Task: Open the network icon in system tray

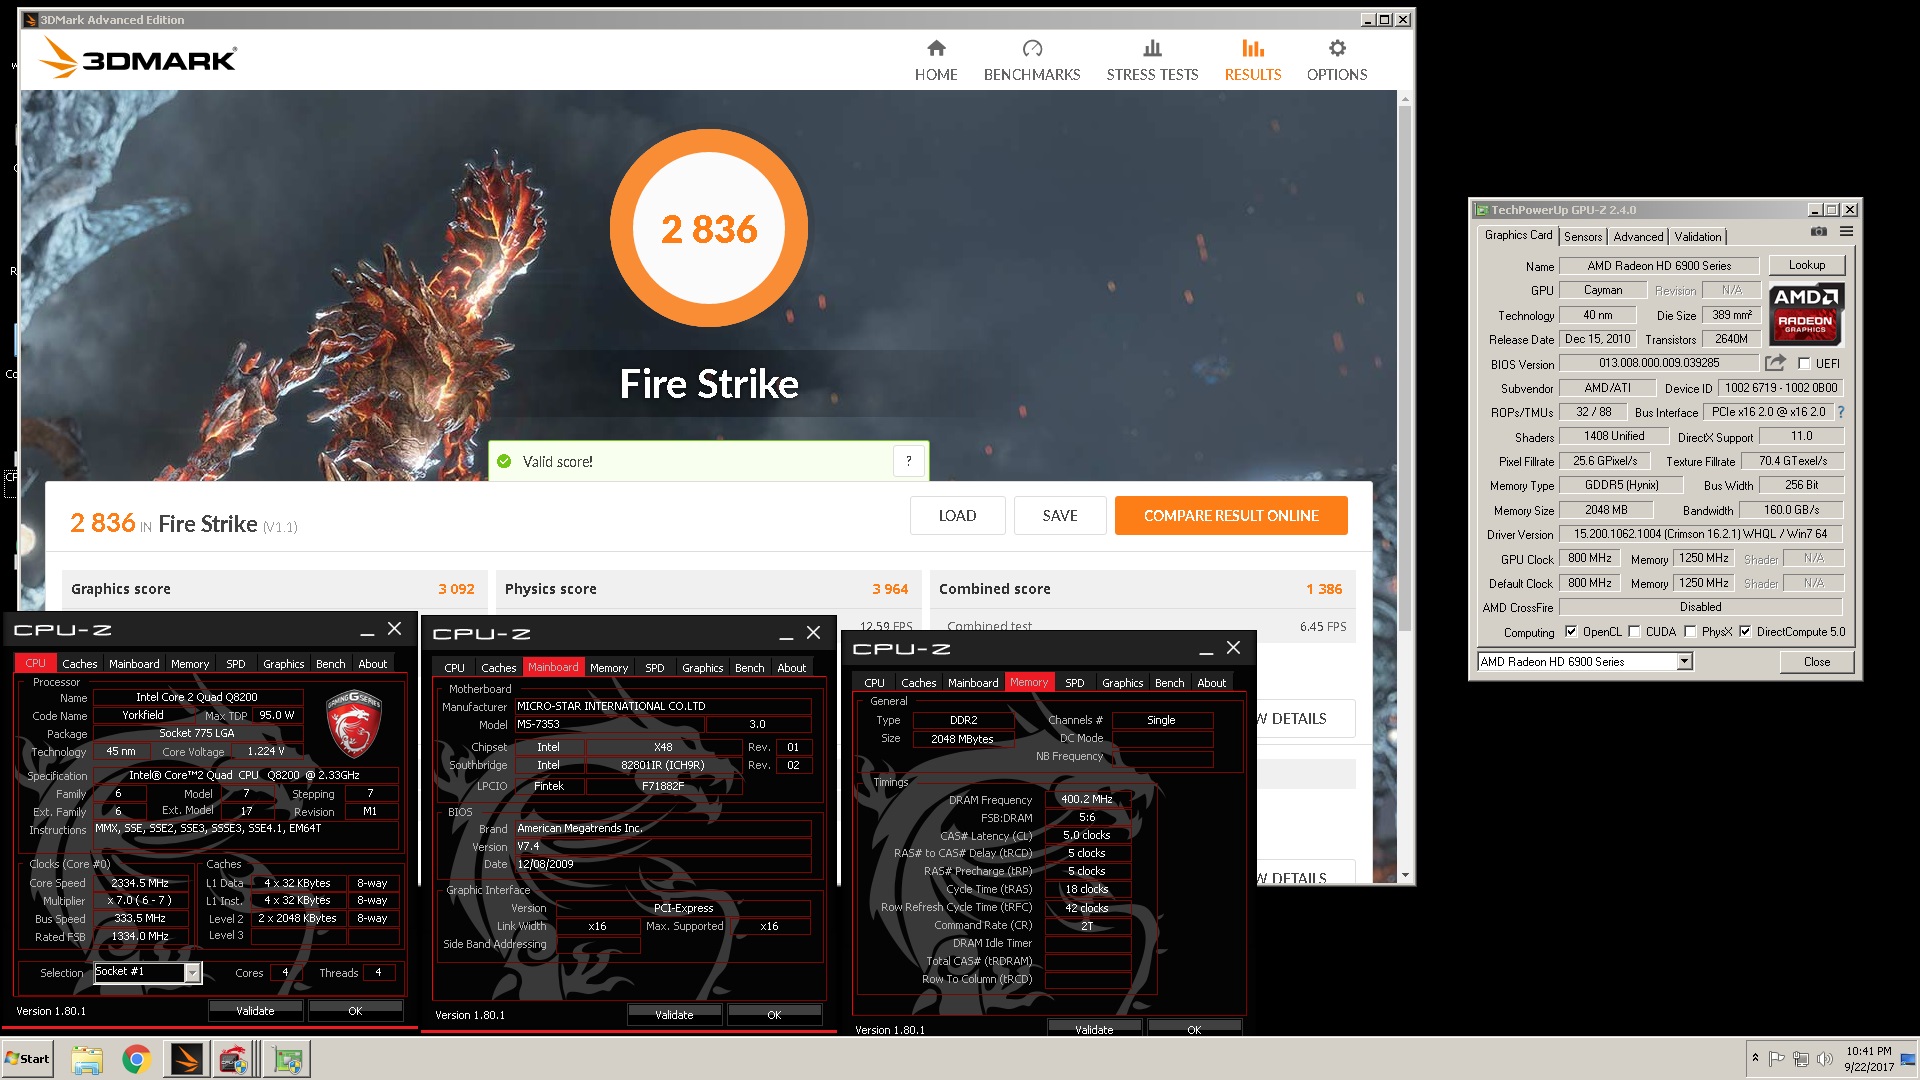Action: point(1800,1059)
